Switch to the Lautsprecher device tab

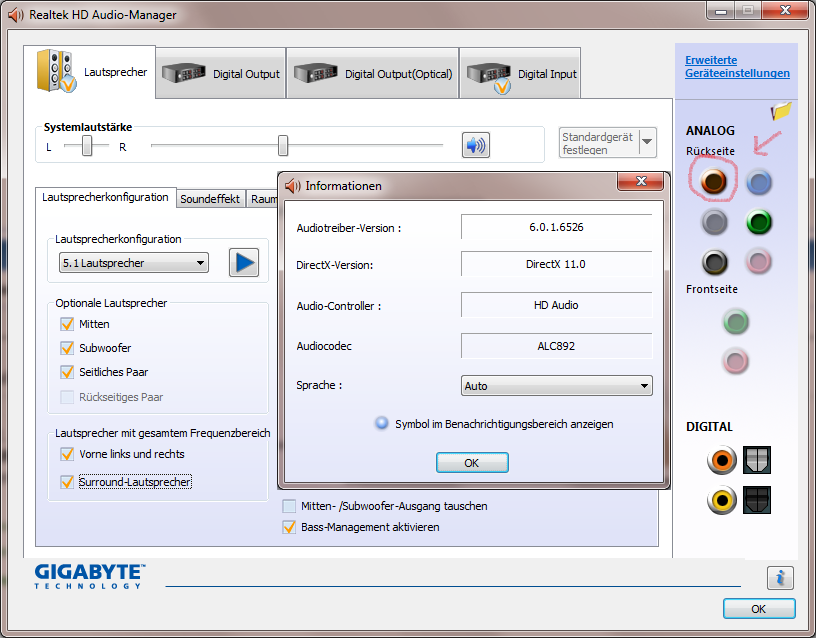pos(90,72)
